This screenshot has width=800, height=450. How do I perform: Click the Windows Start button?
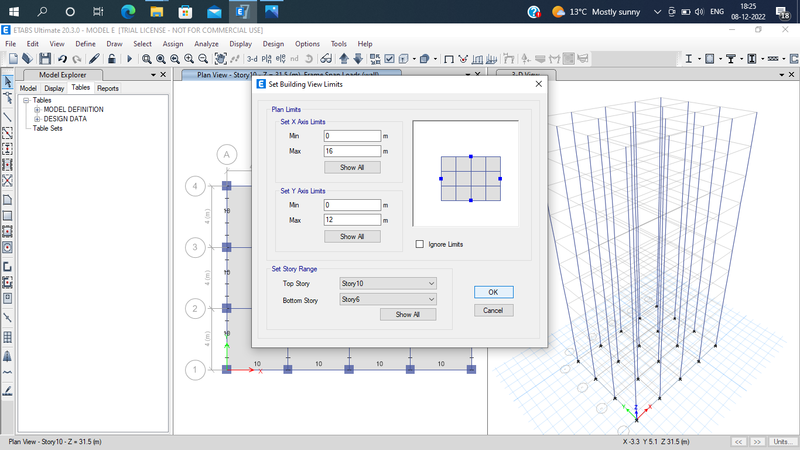[x=14, y=11]
